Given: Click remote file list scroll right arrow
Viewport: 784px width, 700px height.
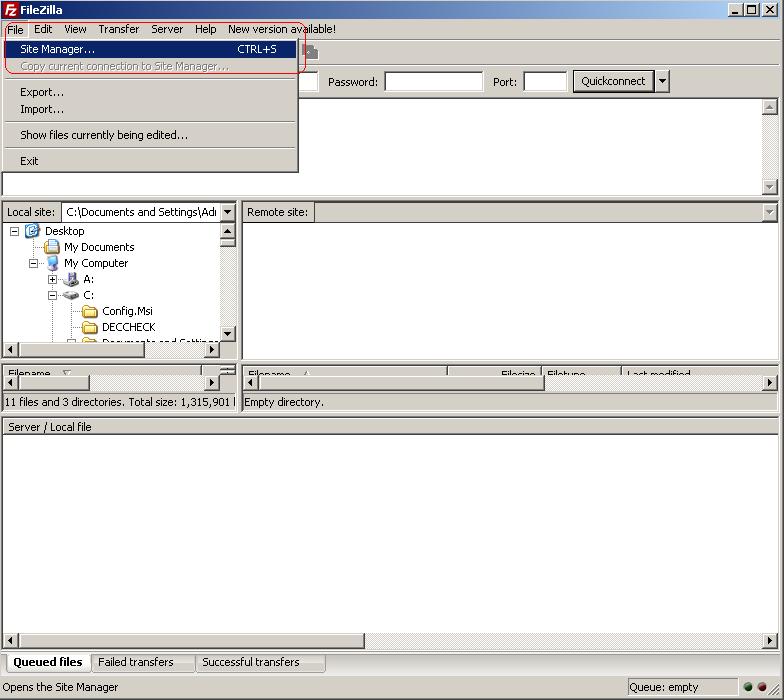Looking at the screenshot, I should point(770,383).
